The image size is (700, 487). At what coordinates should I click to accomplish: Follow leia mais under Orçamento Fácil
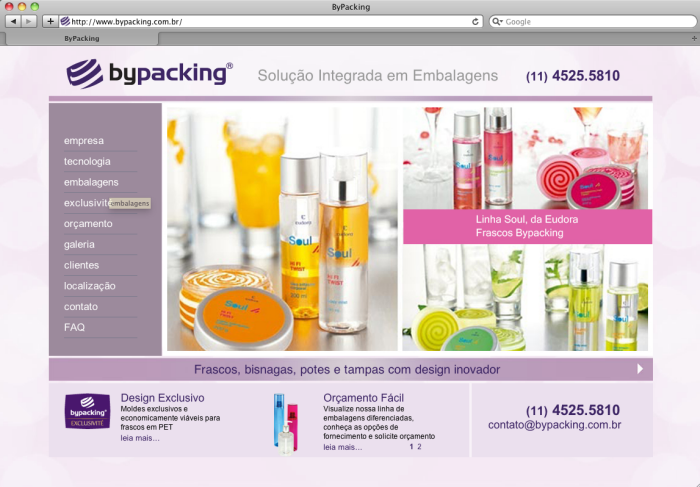[342, 447]
